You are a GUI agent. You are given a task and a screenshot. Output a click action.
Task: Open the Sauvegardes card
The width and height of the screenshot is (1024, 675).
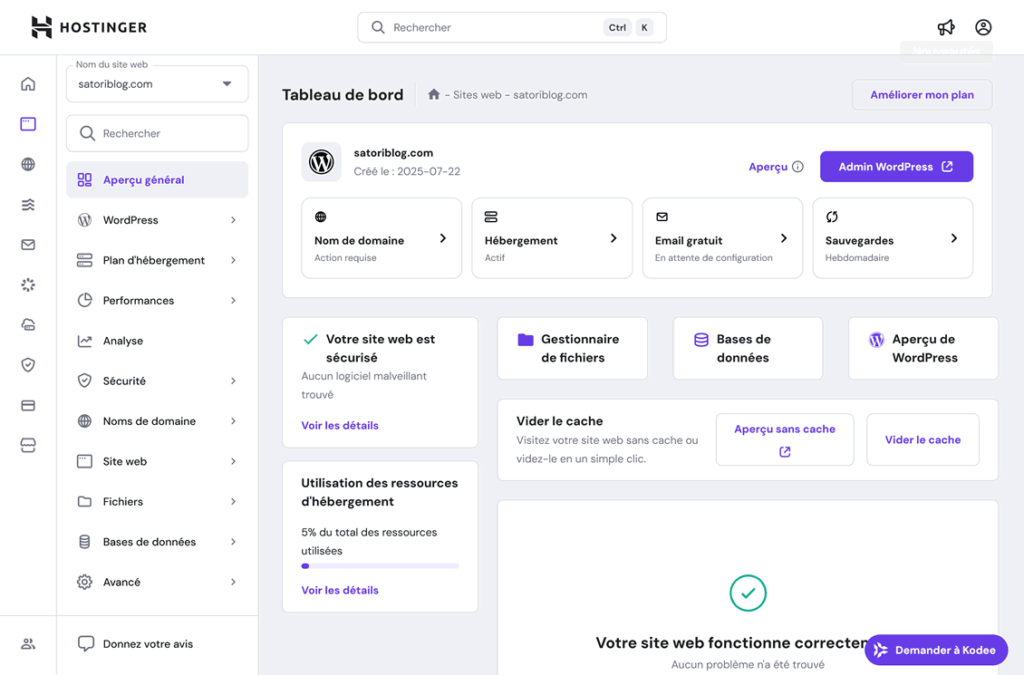click(893, 238)
